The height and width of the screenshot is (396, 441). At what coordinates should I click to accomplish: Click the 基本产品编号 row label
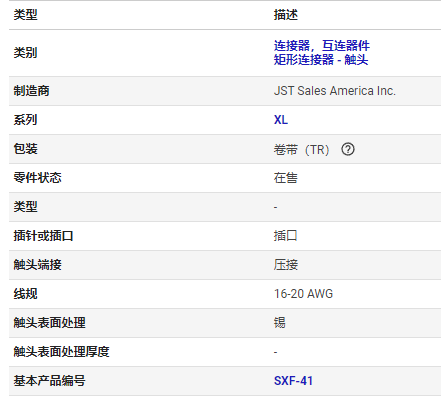[x=49, y=381]
